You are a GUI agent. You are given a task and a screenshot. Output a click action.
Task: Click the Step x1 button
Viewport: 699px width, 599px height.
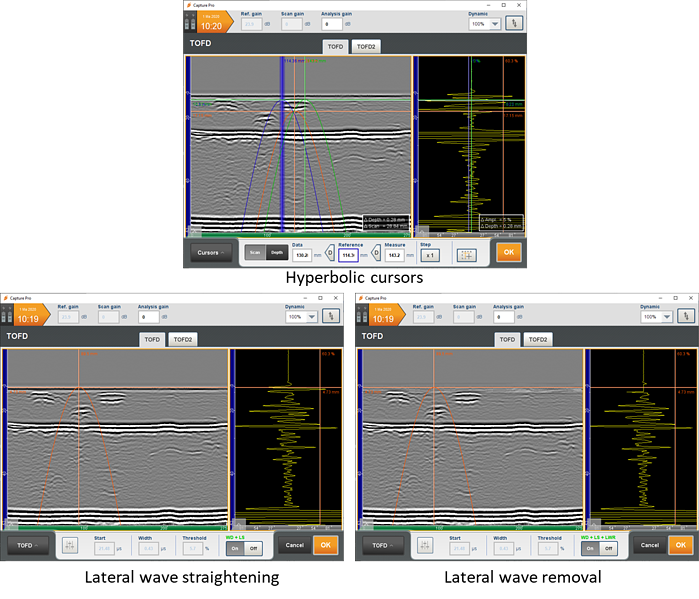[x=430, y=255]
